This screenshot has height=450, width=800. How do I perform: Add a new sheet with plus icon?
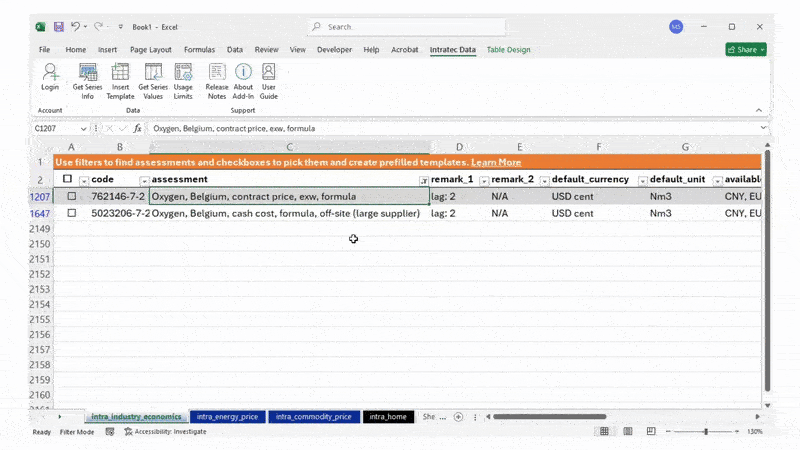tap(458, 417)
